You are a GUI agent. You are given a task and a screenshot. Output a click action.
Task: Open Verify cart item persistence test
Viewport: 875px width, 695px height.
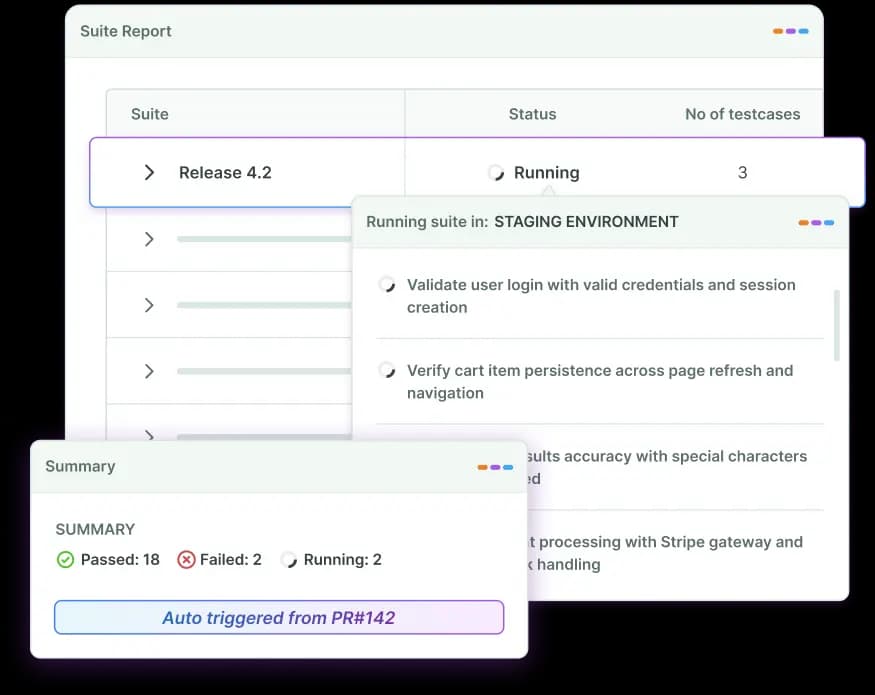coord(600,381)
